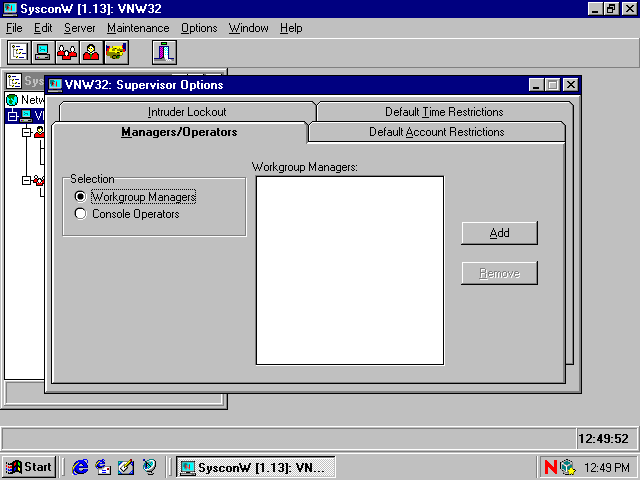640x480 pixels.
Task: Launch Internet Explorer from quick launch
Action: [x=80, y=467]
